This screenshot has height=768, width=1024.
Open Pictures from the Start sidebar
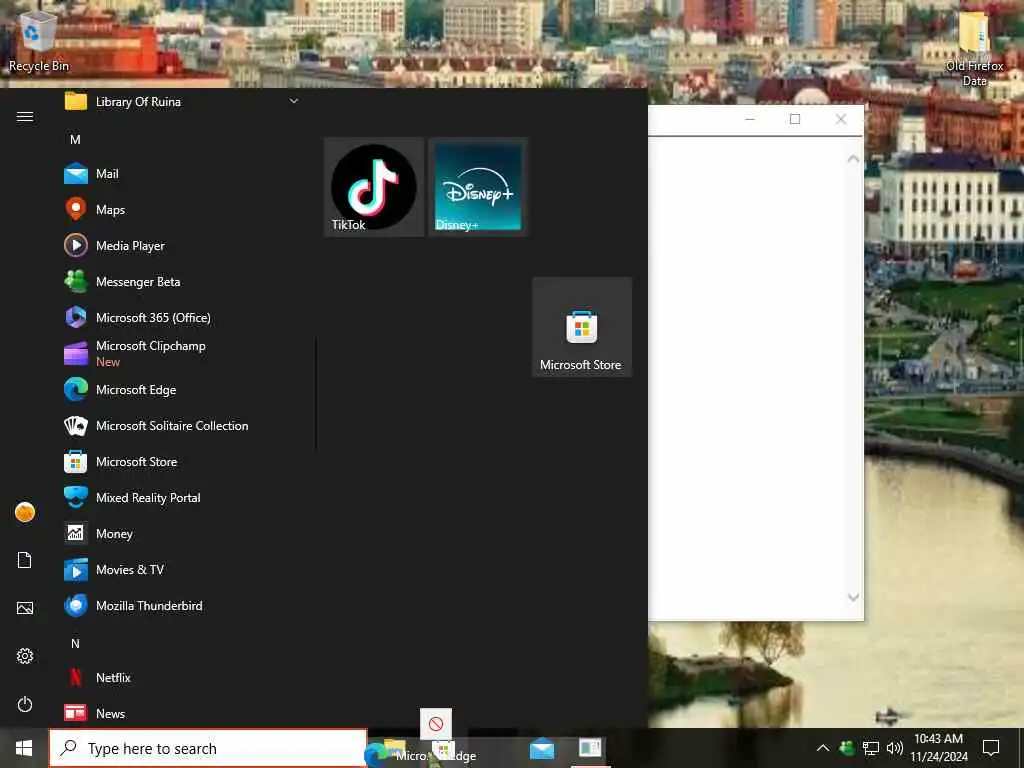[x=25, y=608]
